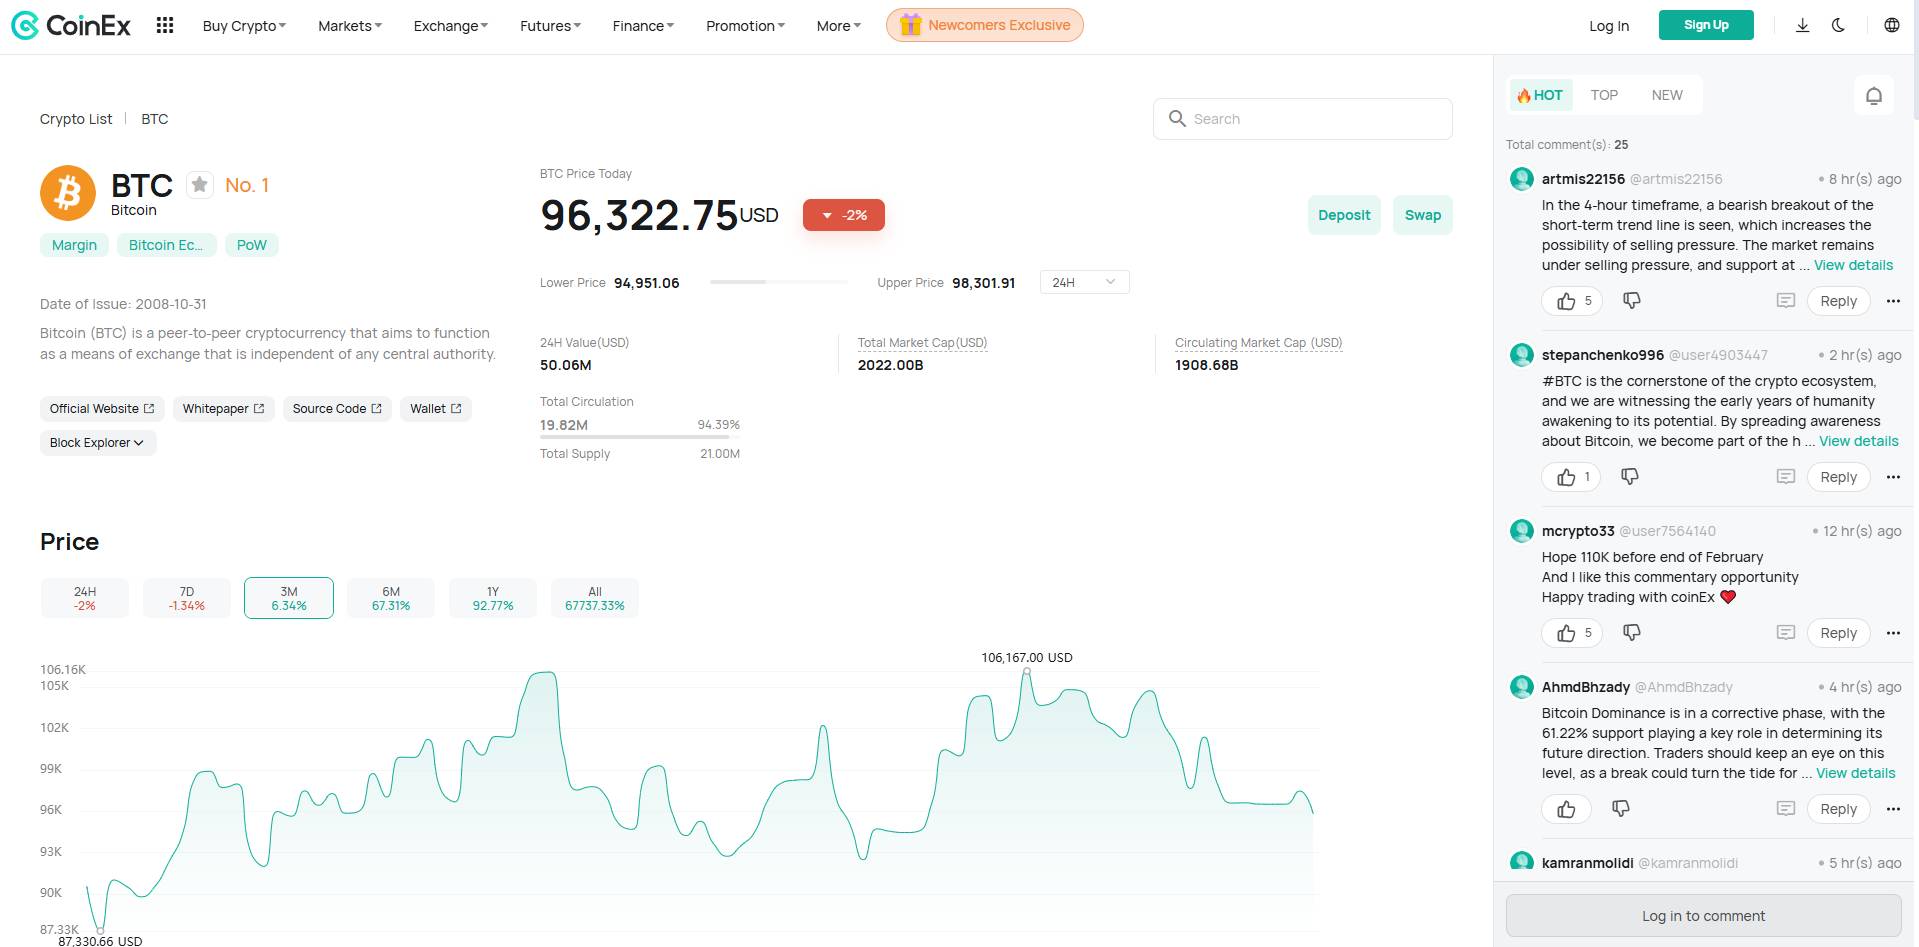Select the All chart range
This screenshot has width=1919, height=947.
[x=595, y=598]
